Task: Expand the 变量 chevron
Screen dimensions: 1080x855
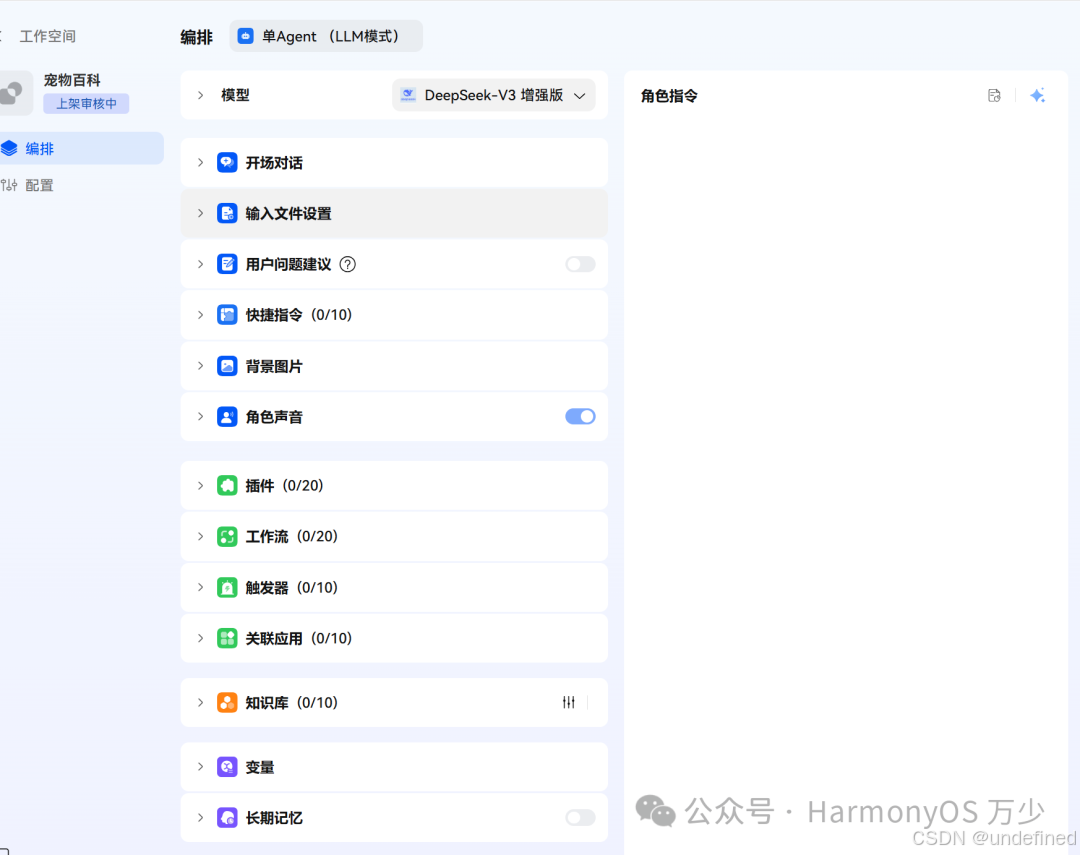Action: (200, 767)
